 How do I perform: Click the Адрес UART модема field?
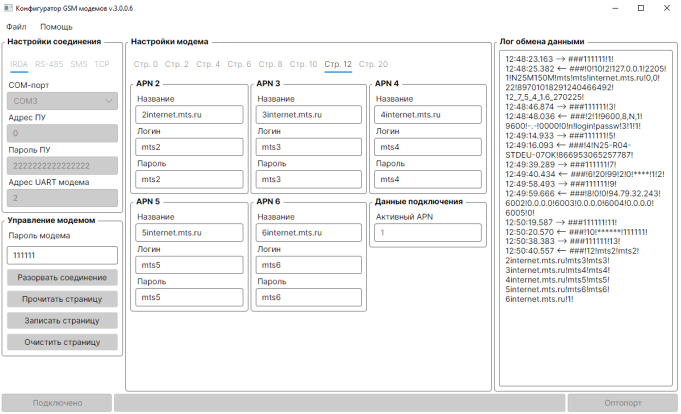(62, 198)
